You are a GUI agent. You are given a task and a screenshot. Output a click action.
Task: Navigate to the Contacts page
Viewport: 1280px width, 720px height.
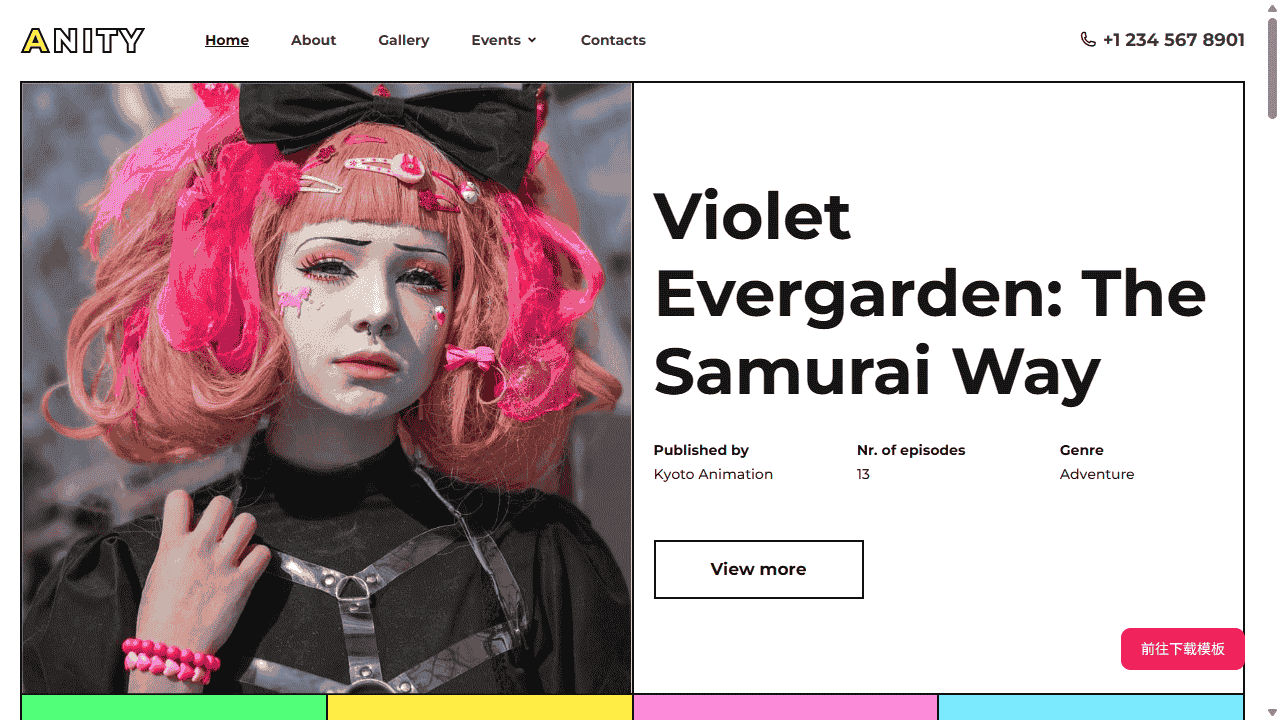click(x=613, y=40)
